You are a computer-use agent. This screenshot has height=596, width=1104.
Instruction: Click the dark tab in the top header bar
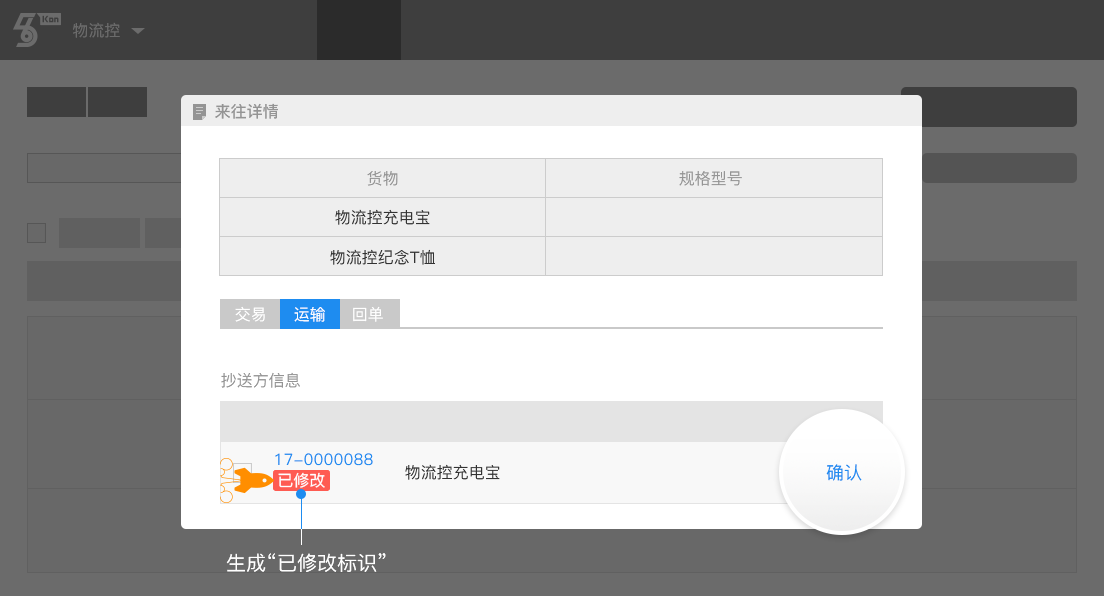tap(359, 30)
